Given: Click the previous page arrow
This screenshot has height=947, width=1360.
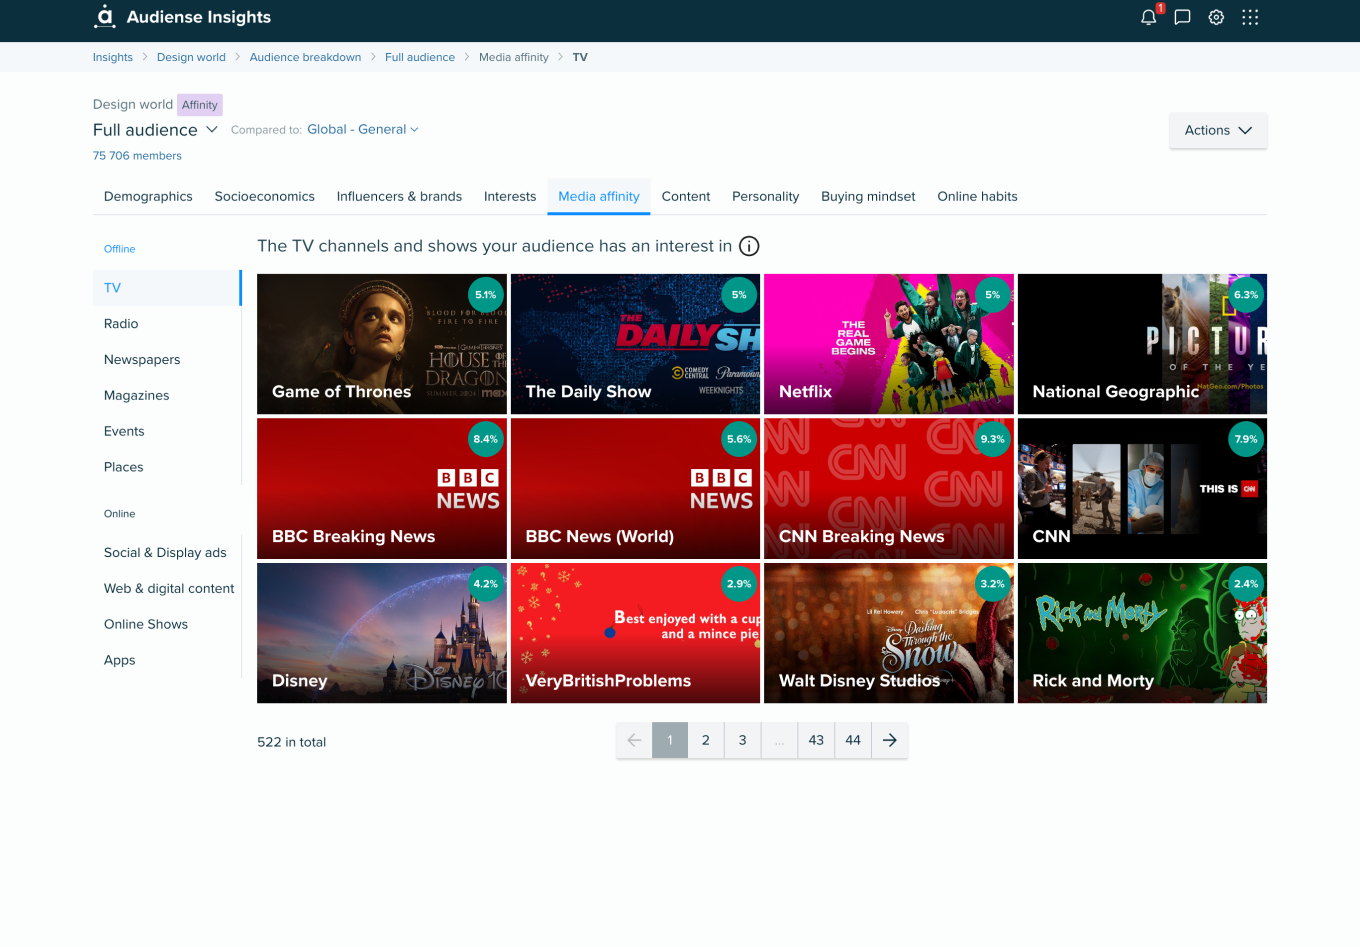Looking at the screenshot, I should coord(634,740).
